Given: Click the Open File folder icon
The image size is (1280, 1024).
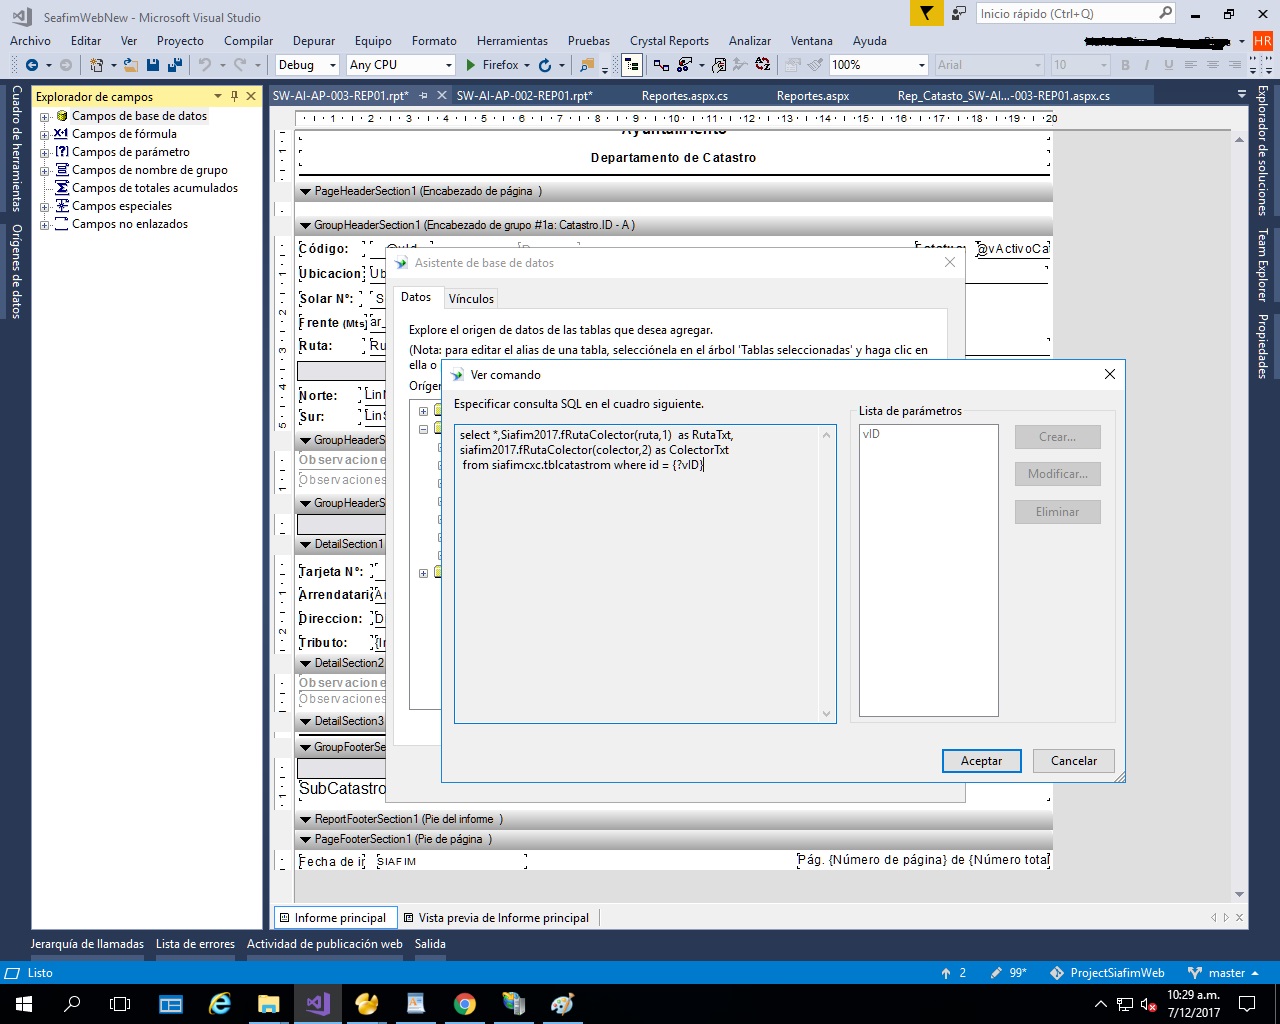Looking at the screenshot, I should click(131, 65).
